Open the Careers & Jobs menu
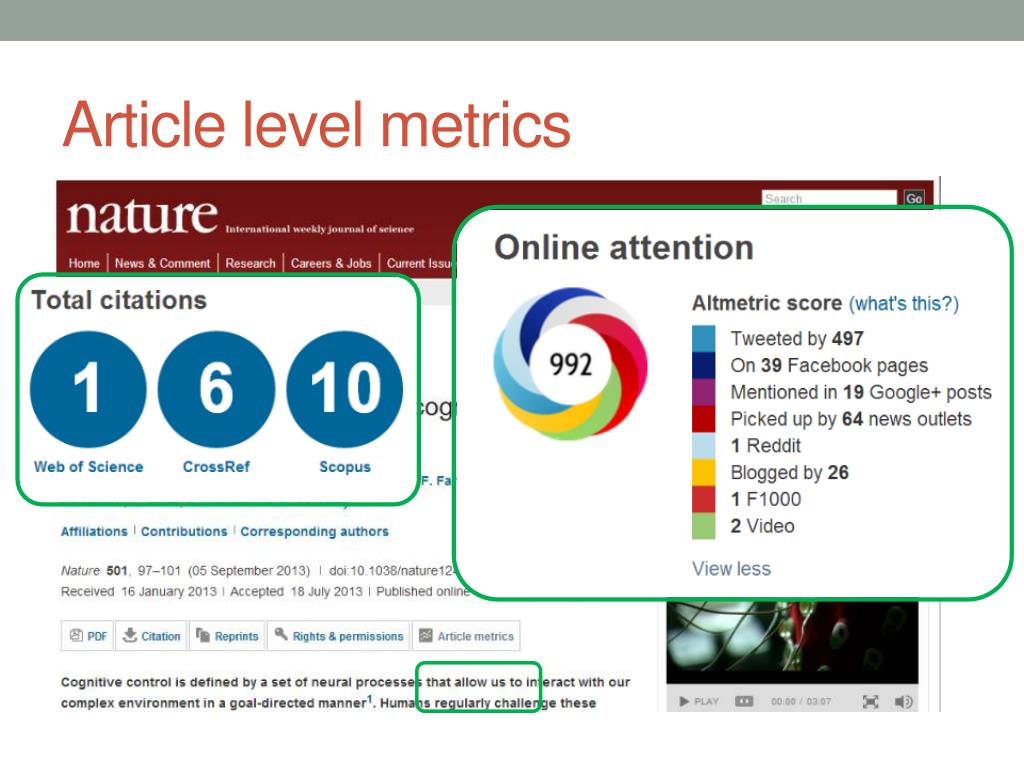The image size is (1024, 768). point(331,263)
